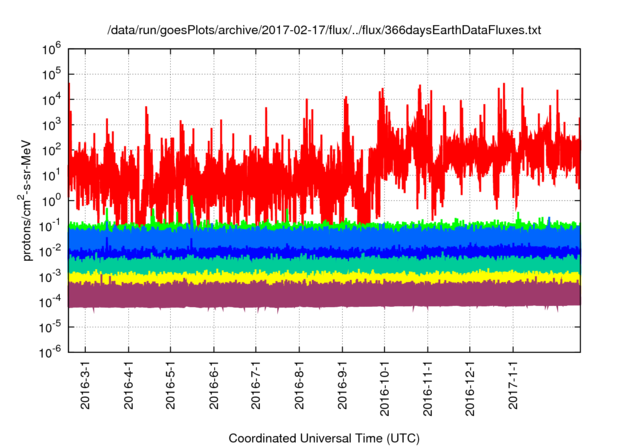Click the 2016-9-1 date tick label
640x448 pixels.
point(342,385)
